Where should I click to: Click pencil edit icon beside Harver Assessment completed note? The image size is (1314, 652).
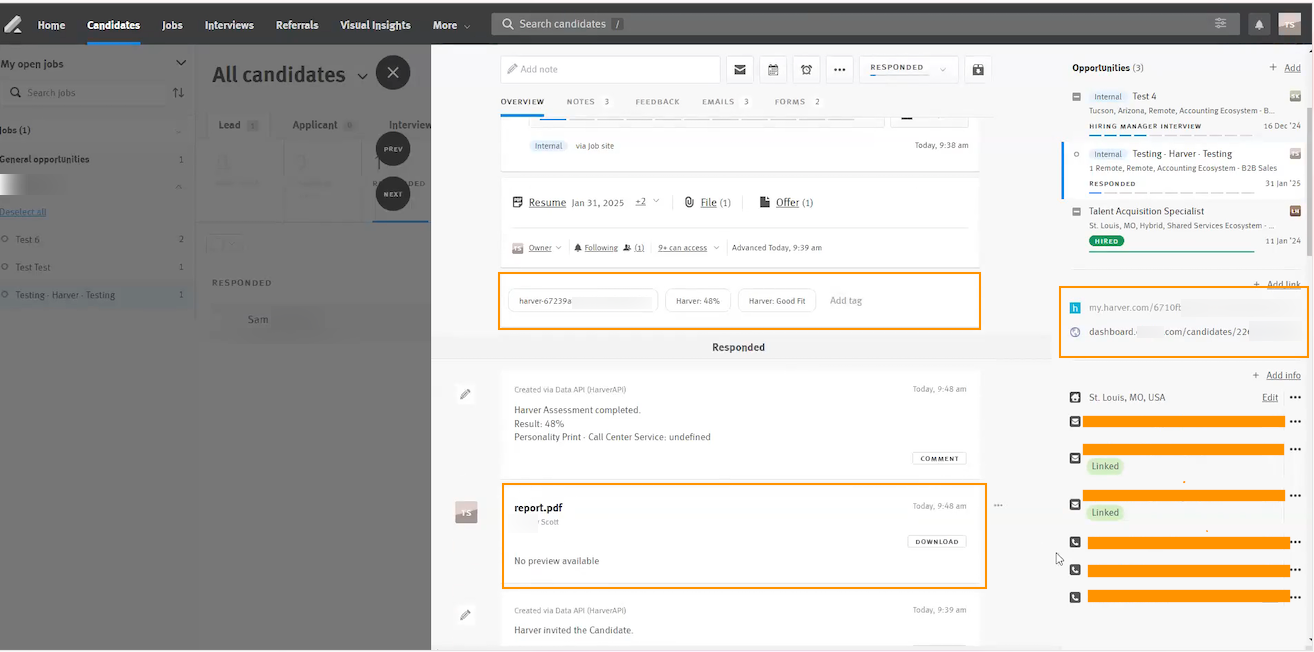pos(465,394)
